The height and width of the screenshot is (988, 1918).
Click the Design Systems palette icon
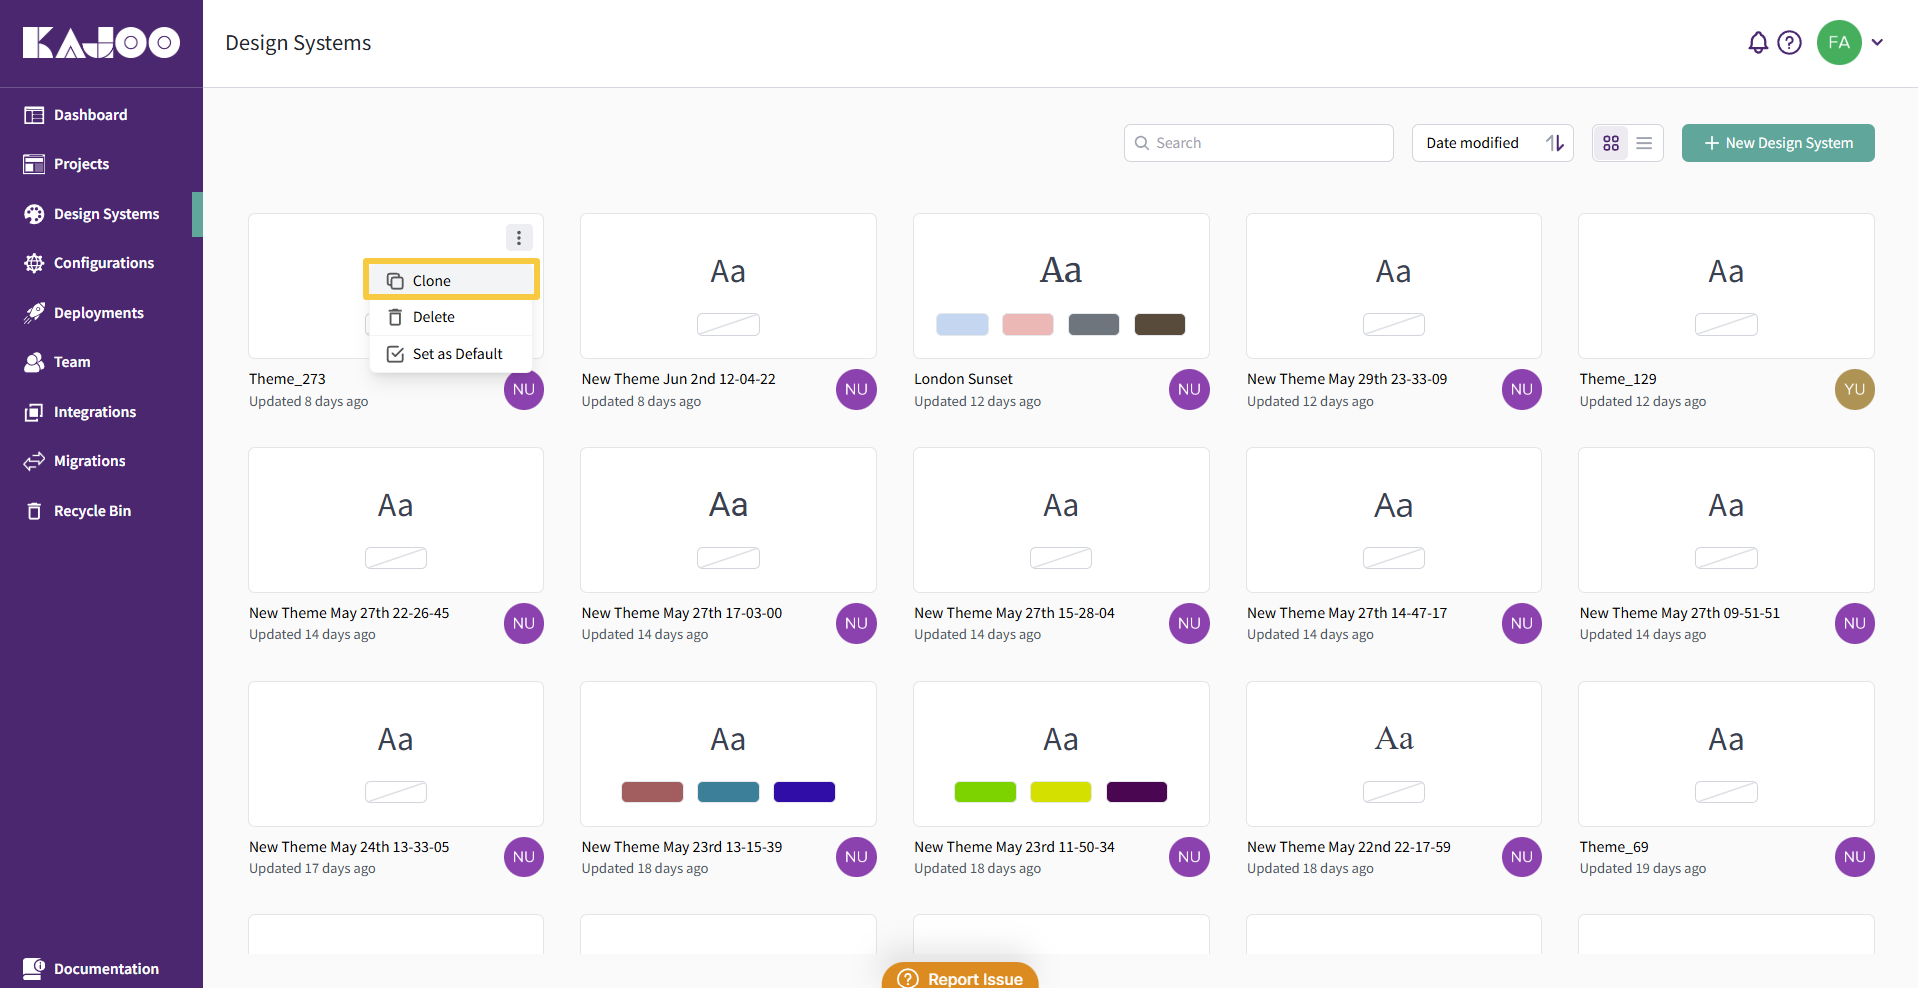pos(34,214)
